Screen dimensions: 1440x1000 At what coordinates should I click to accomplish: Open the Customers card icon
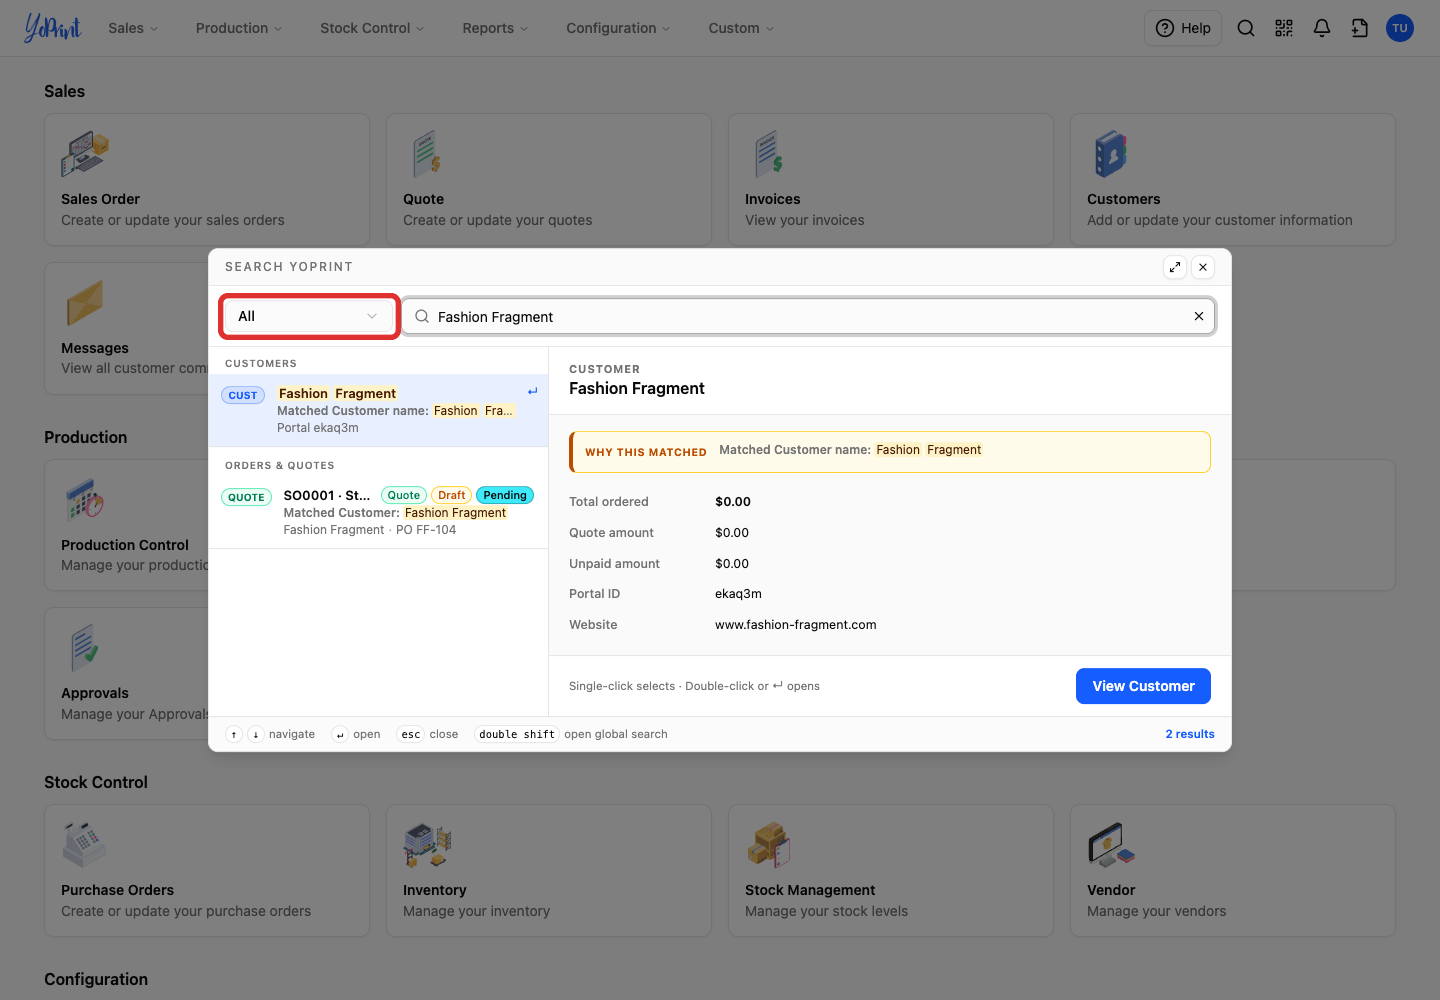[1110, 155]
